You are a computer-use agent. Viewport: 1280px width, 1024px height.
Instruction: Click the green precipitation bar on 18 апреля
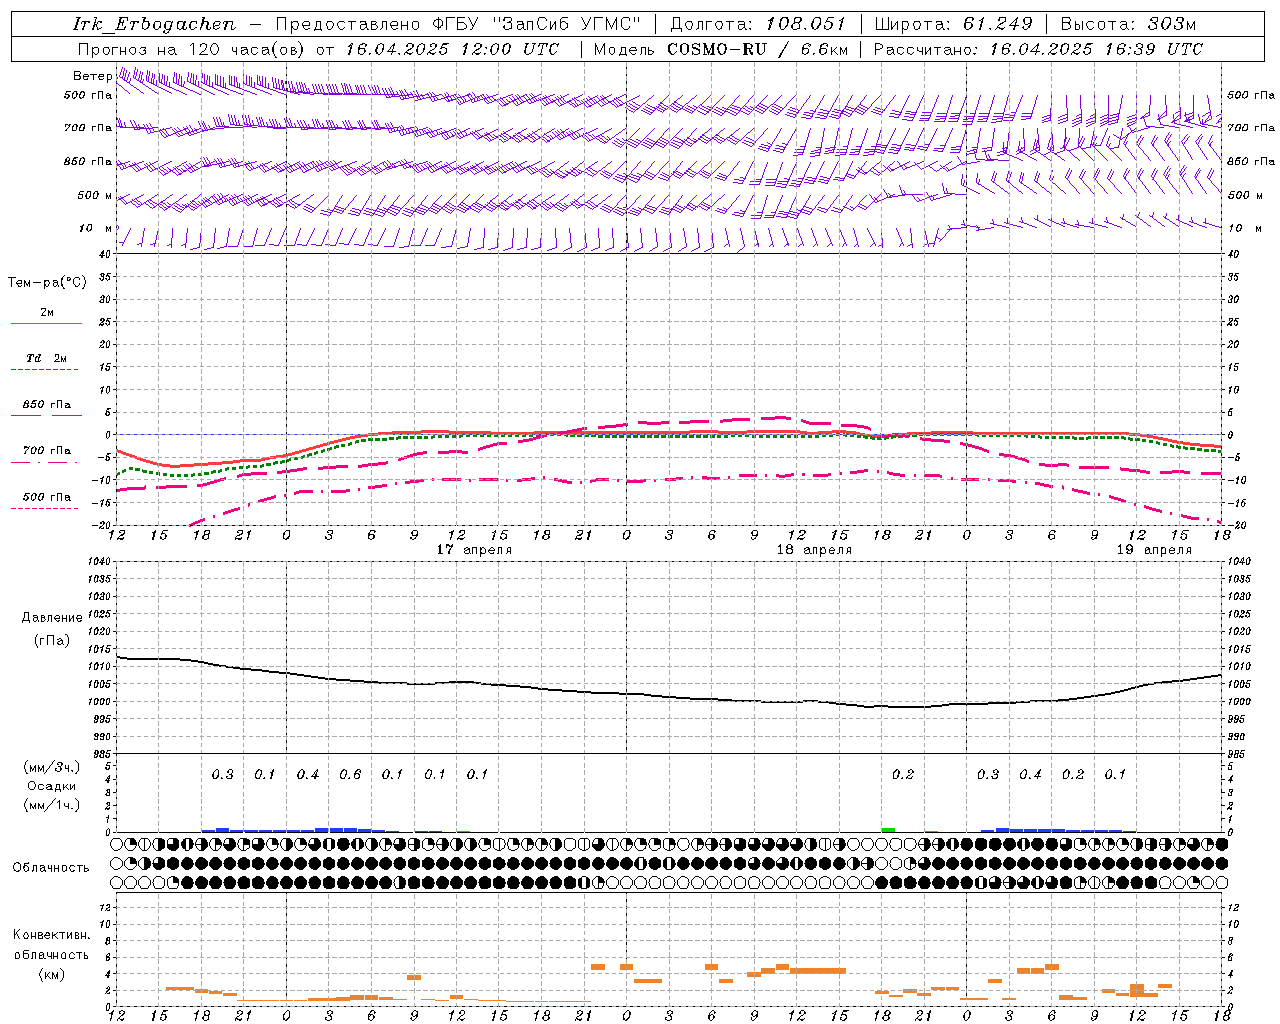point(888,830)
